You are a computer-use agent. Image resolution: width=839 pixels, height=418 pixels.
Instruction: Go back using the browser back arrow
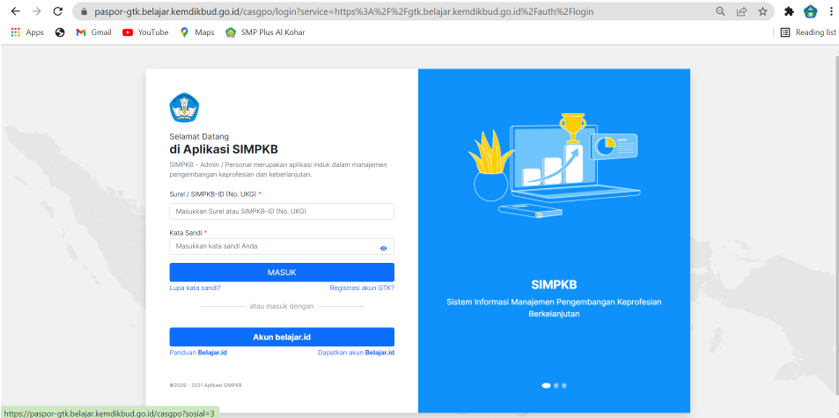14,12
